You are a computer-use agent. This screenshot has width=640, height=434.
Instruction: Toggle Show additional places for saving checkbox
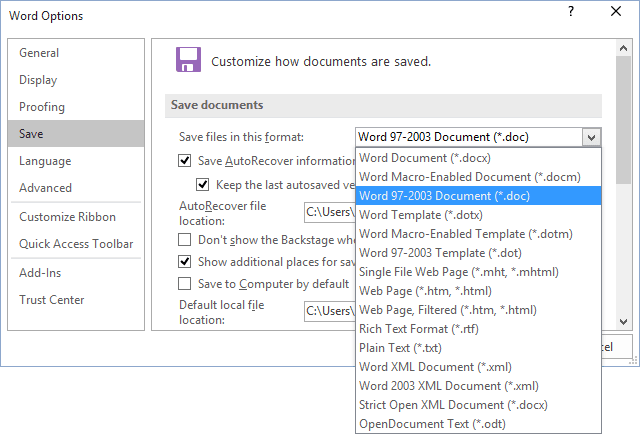(x=184, y=261)
